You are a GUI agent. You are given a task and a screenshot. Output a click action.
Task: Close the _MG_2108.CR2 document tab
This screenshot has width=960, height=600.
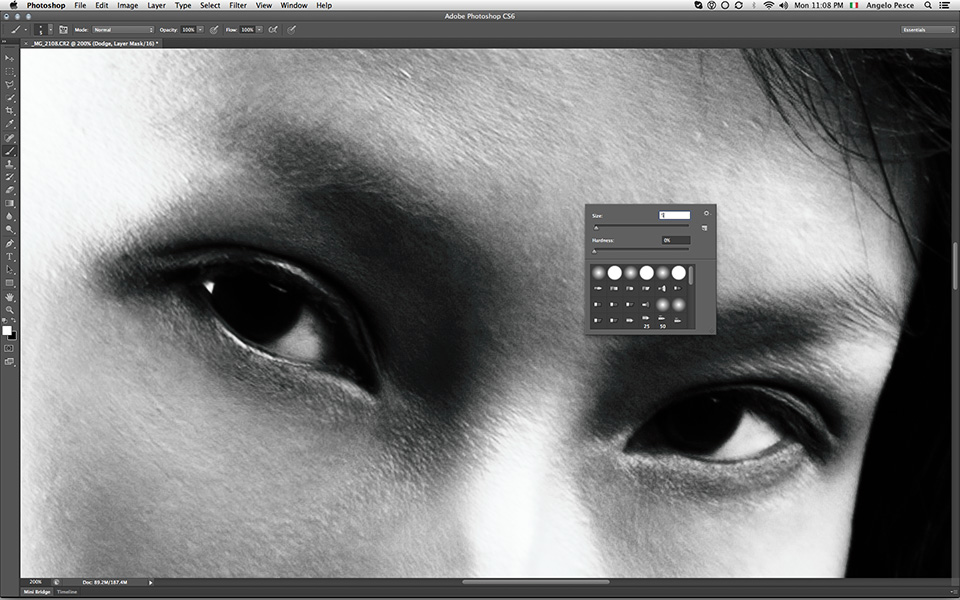[26, 43]
